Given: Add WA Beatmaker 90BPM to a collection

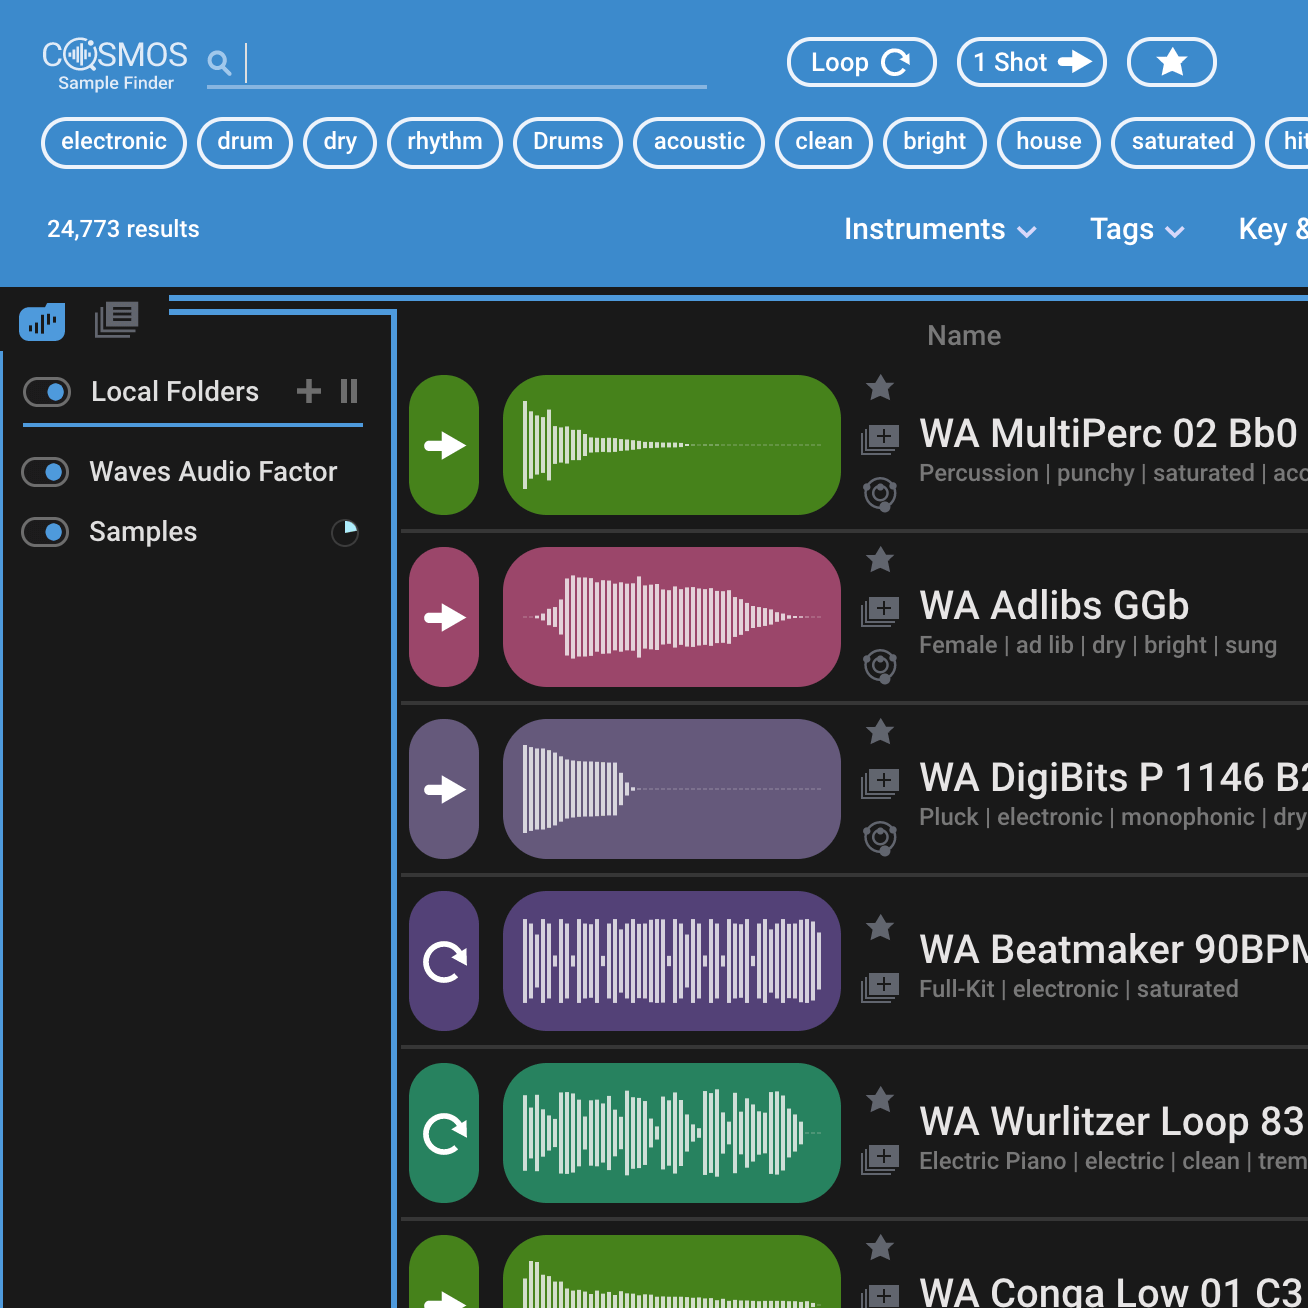Looking at the screenshot, I should click(x=880, y=987).
